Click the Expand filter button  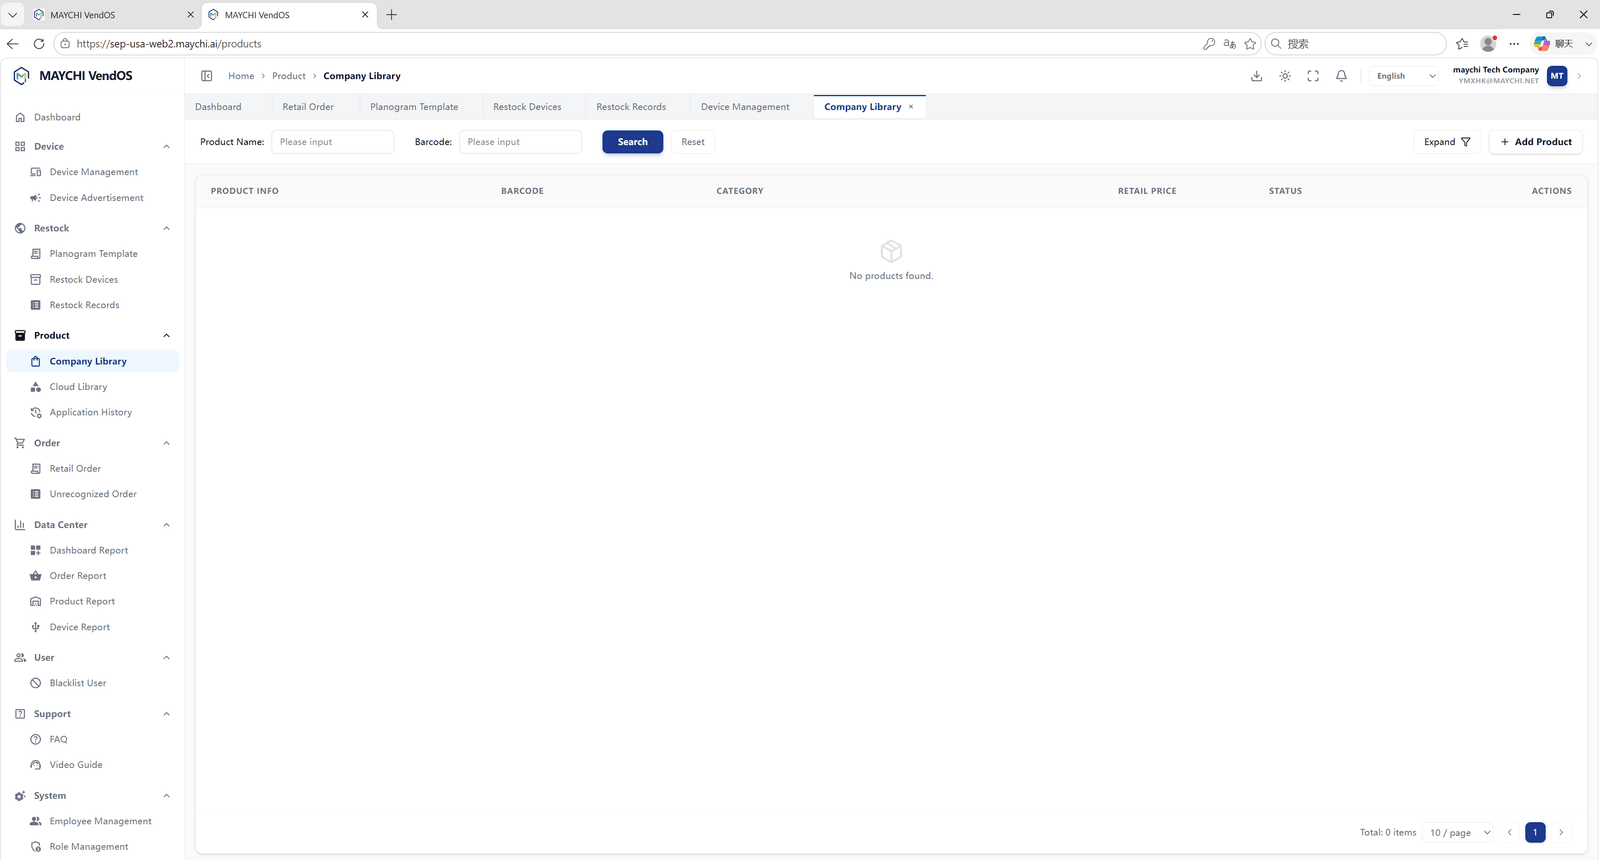(1447, 142)
